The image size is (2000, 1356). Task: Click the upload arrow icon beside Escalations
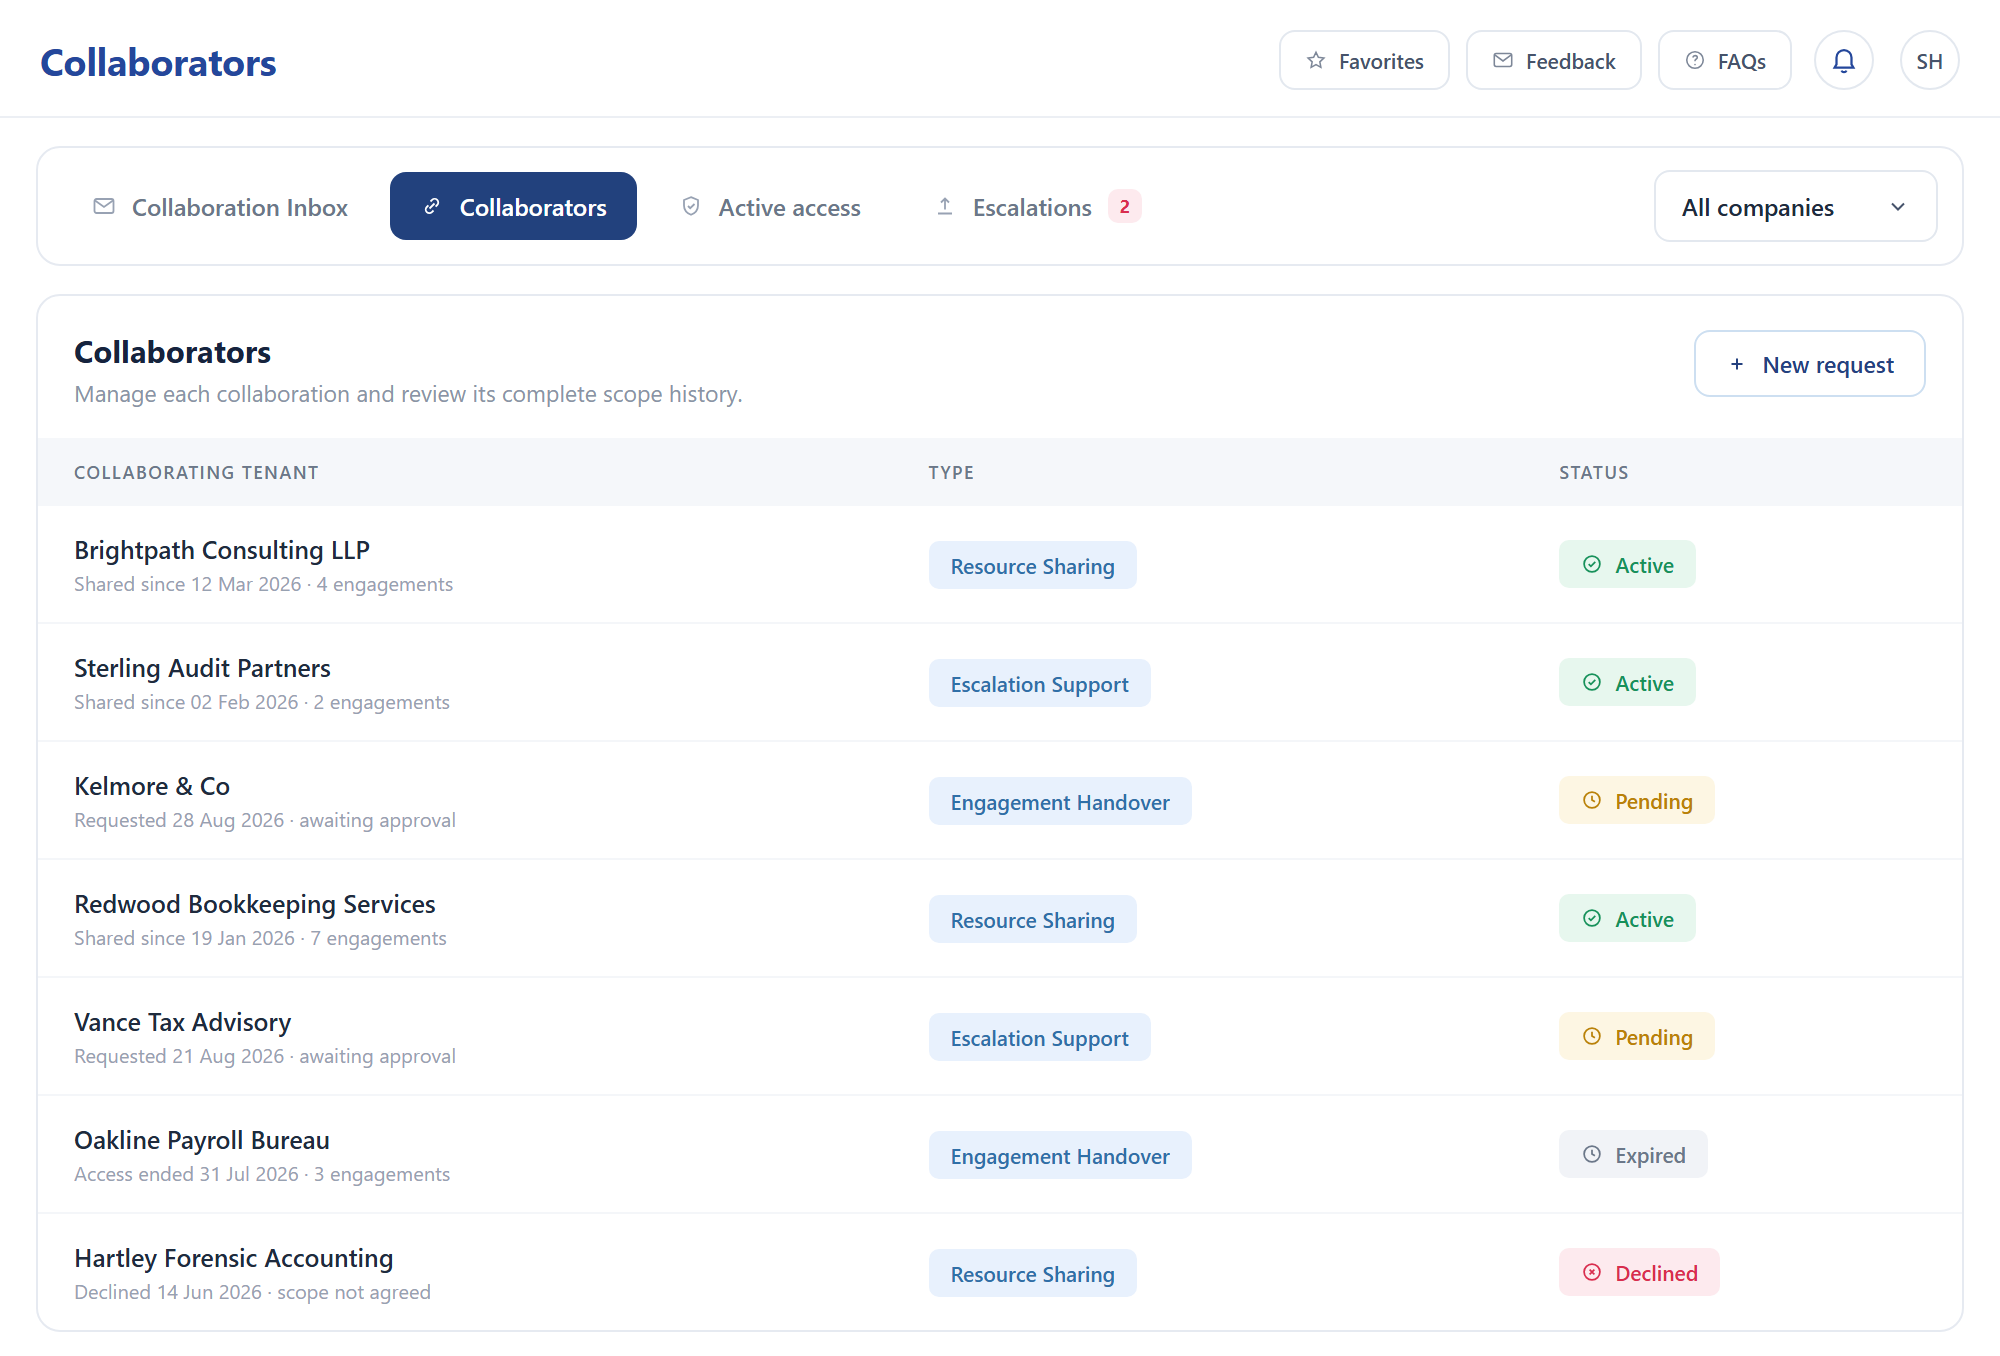[x=945, y=206]
